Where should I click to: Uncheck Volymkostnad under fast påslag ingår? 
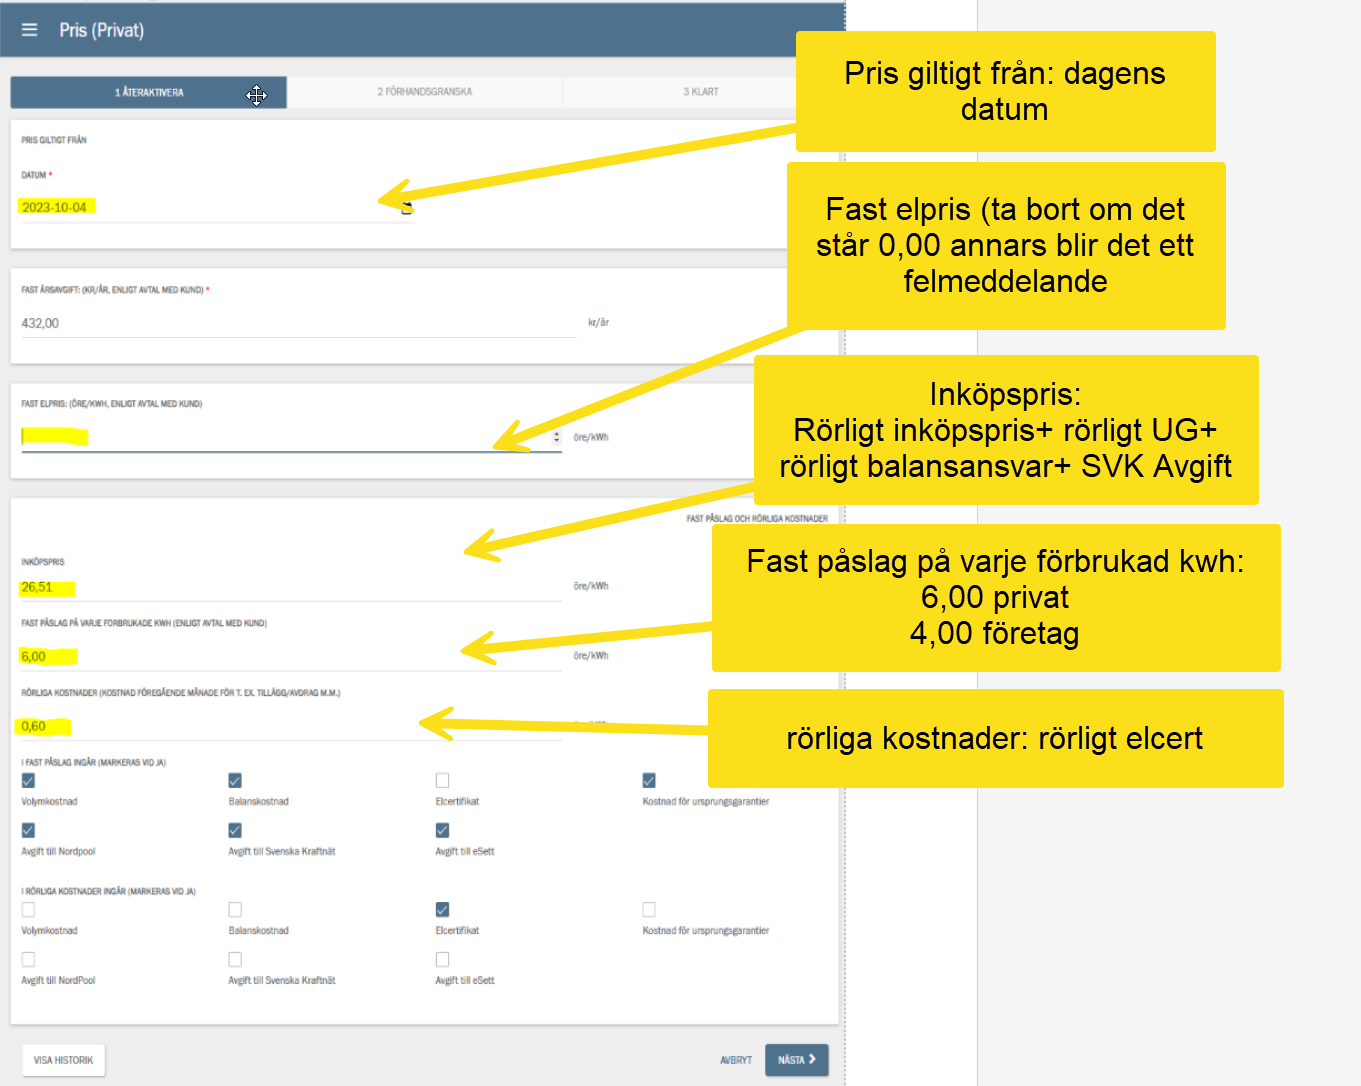pos(28,781)
